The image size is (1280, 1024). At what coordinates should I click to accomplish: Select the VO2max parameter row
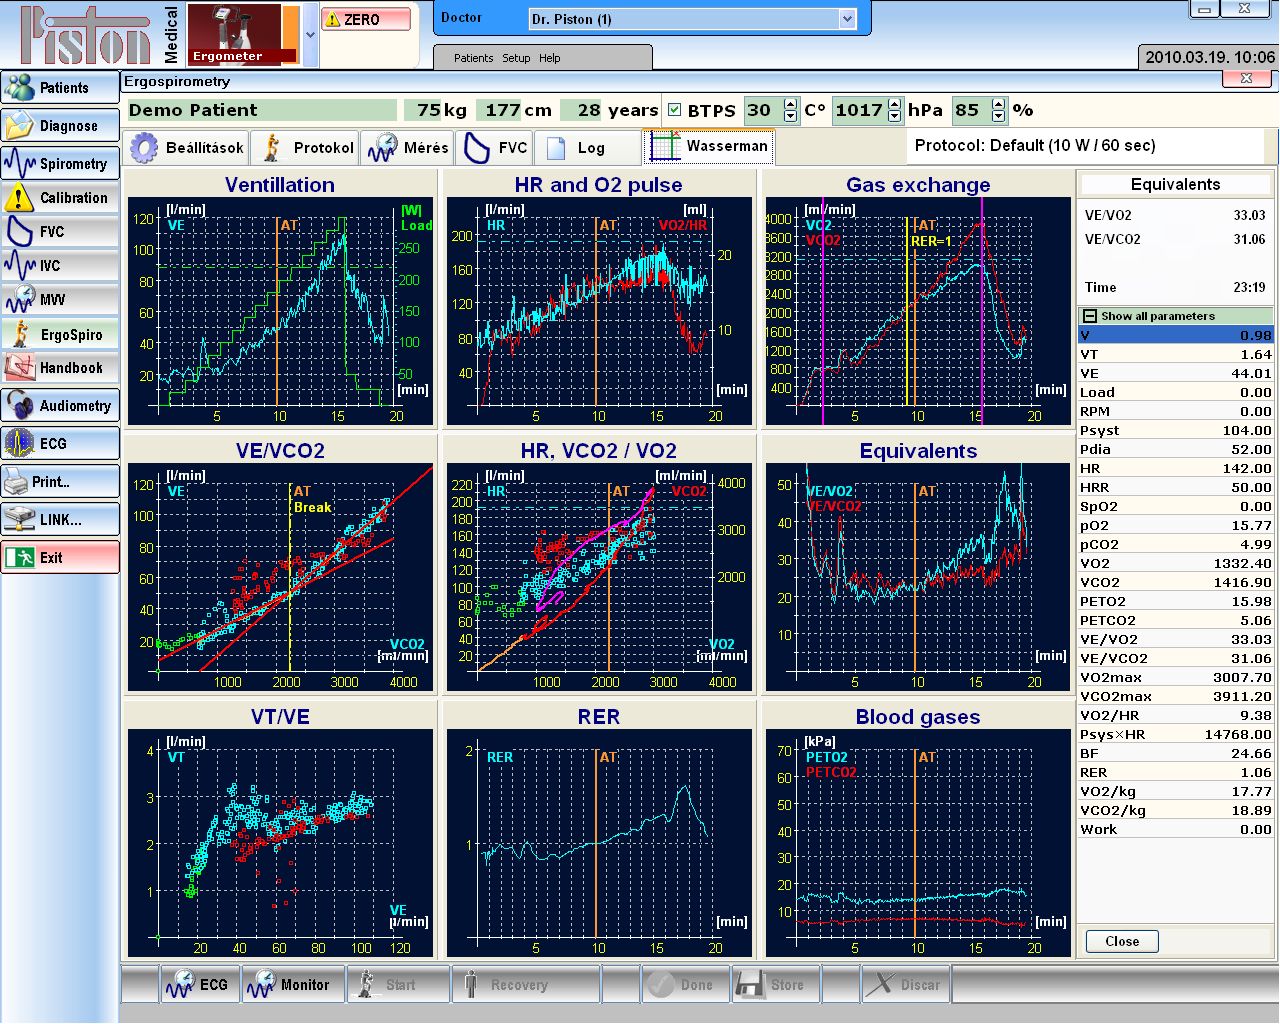(x=1176, y=677)
